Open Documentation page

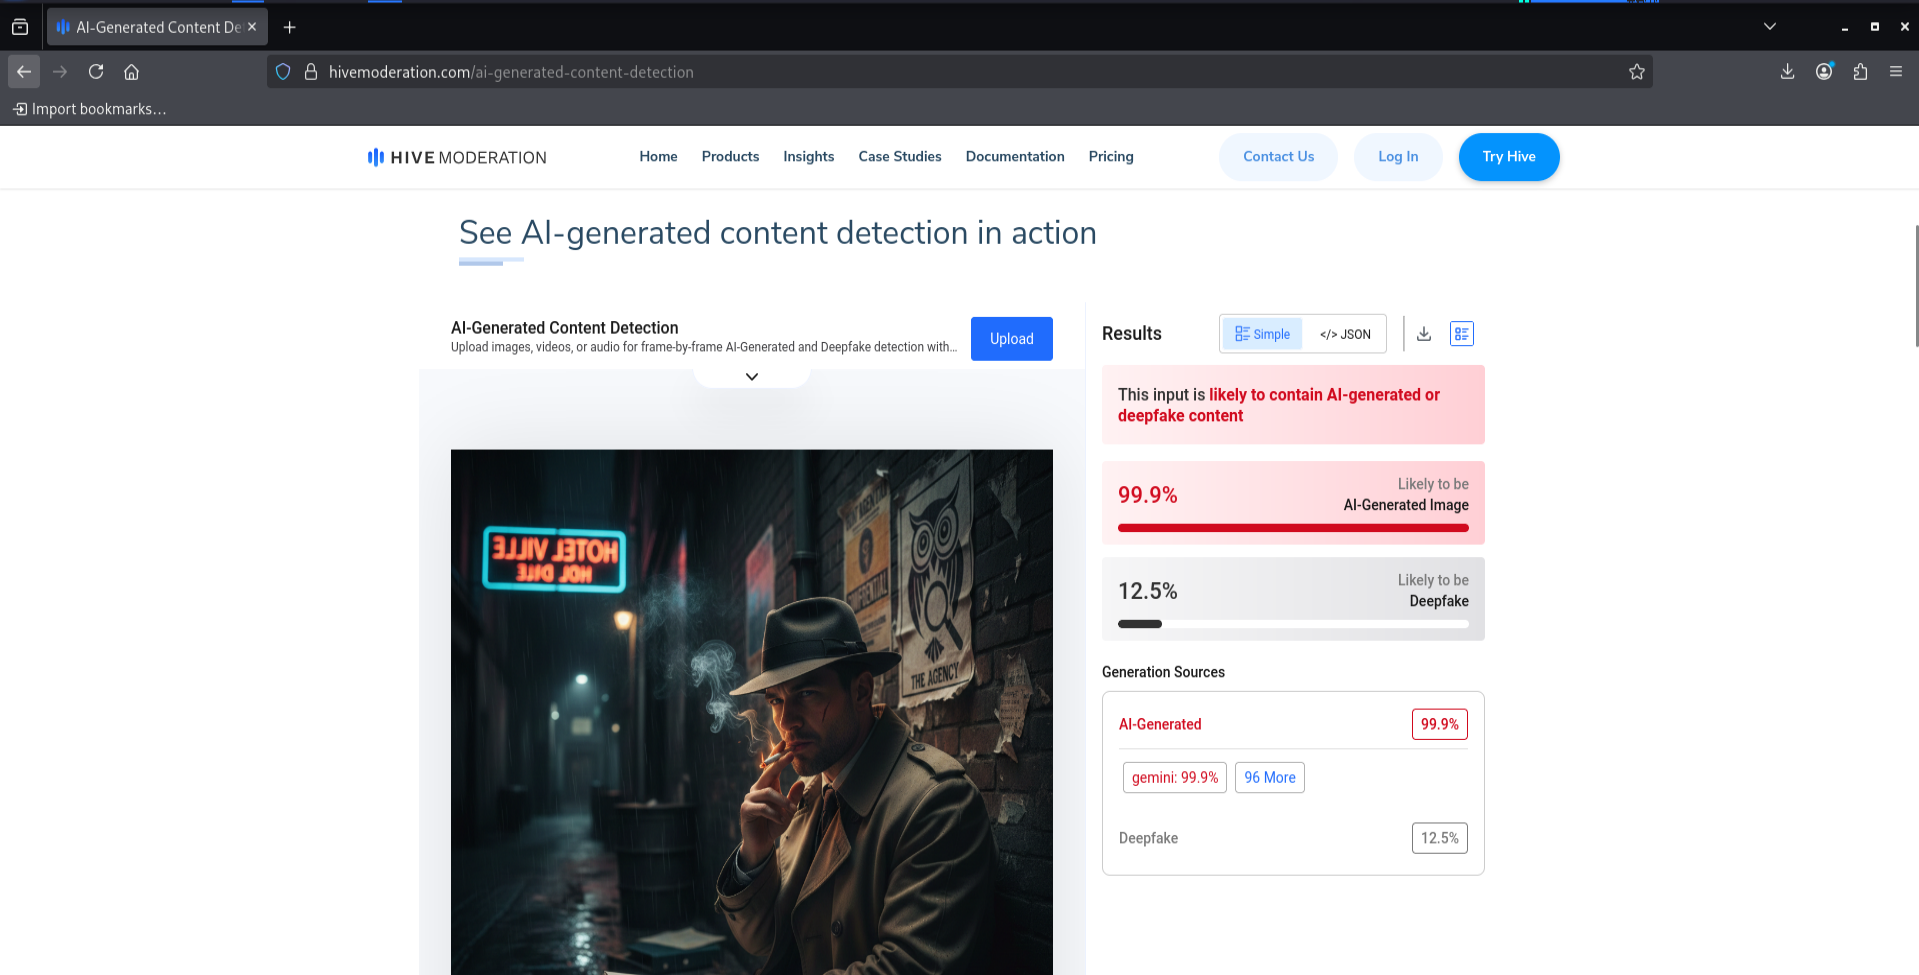(1015, 157)
